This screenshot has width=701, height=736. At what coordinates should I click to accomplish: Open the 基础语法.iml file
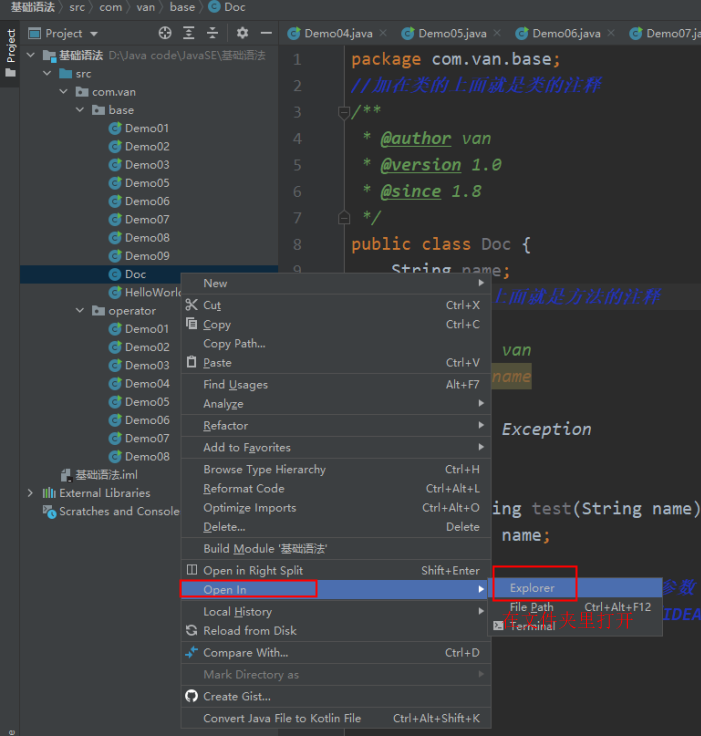106,475
